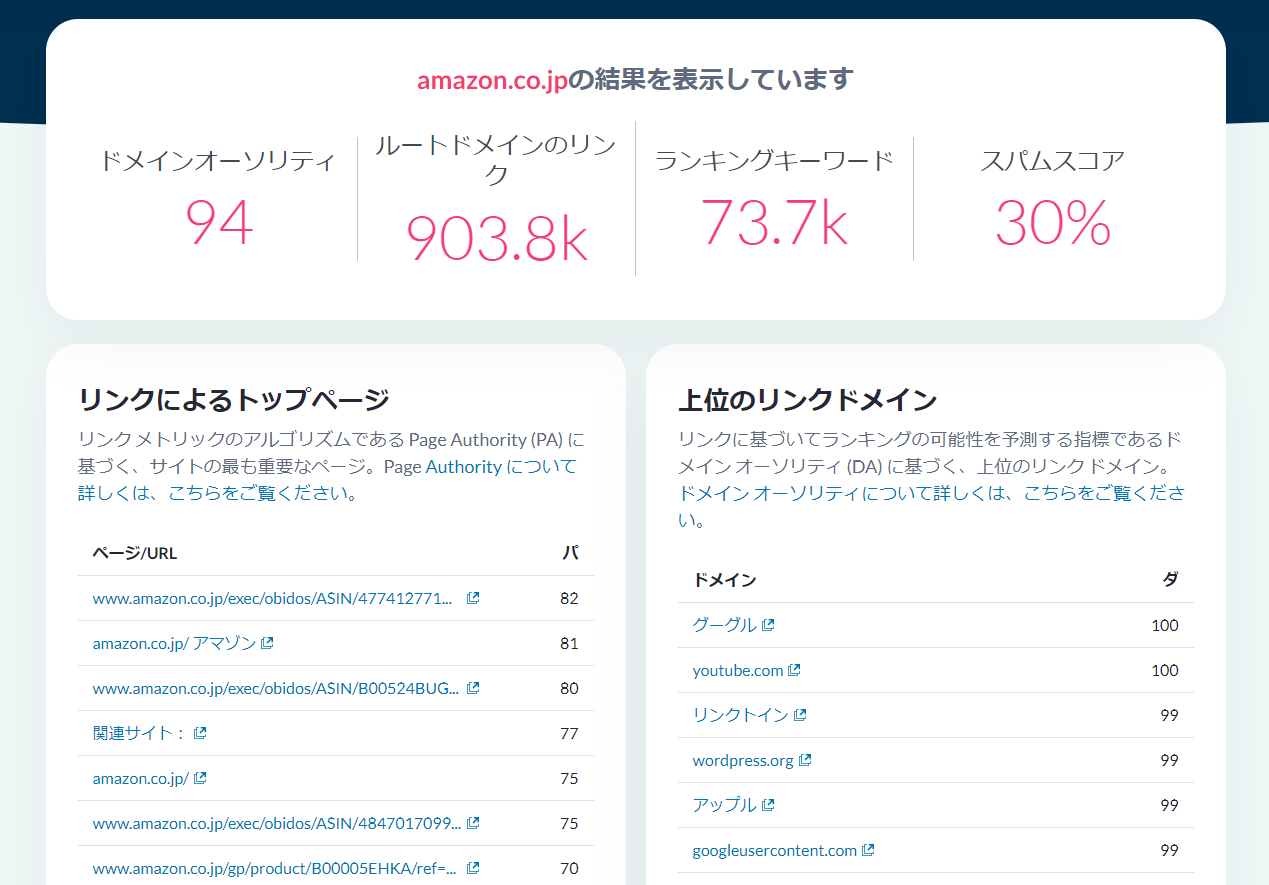Open external link icon for ASIN/B00524BUG URL

[x=473, y=688]
